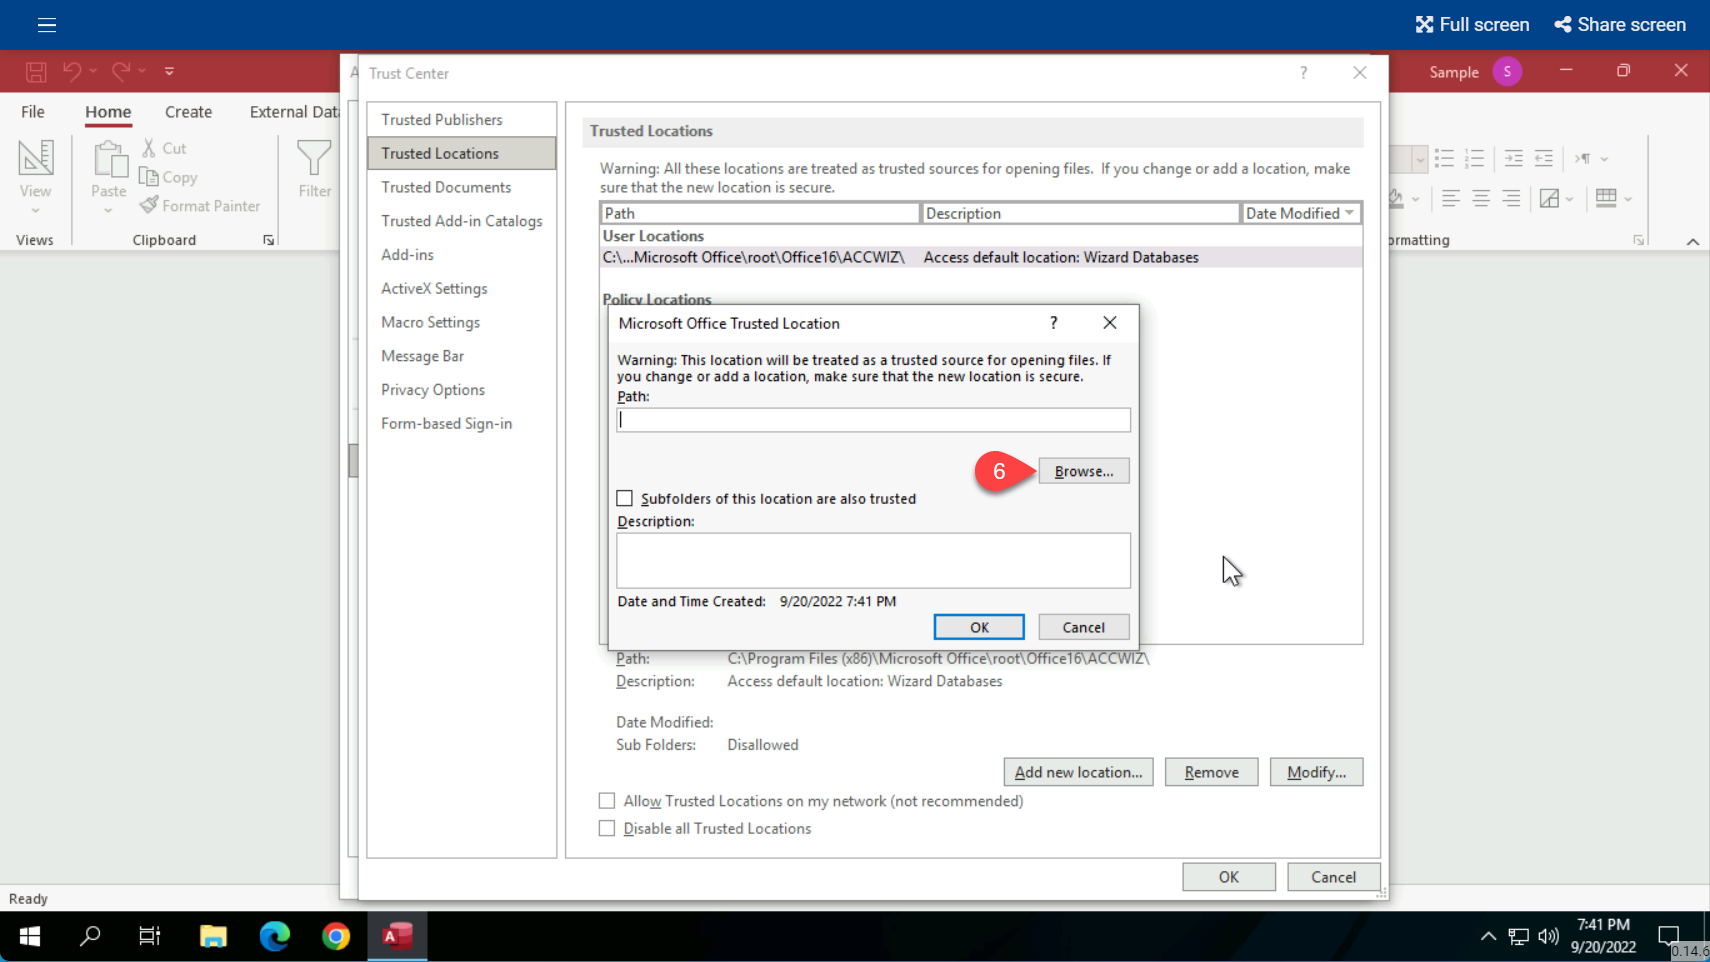Select Trusted Add-in Catalogs category
This screenshot has width=1710, height=962.
click(x=462, y=221)
